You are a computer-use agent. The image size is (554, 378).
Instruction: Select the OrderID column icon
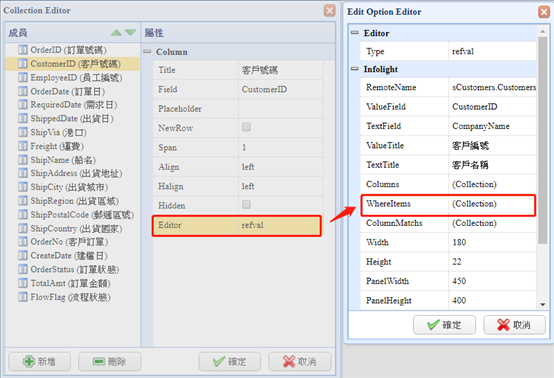(23, 49)
